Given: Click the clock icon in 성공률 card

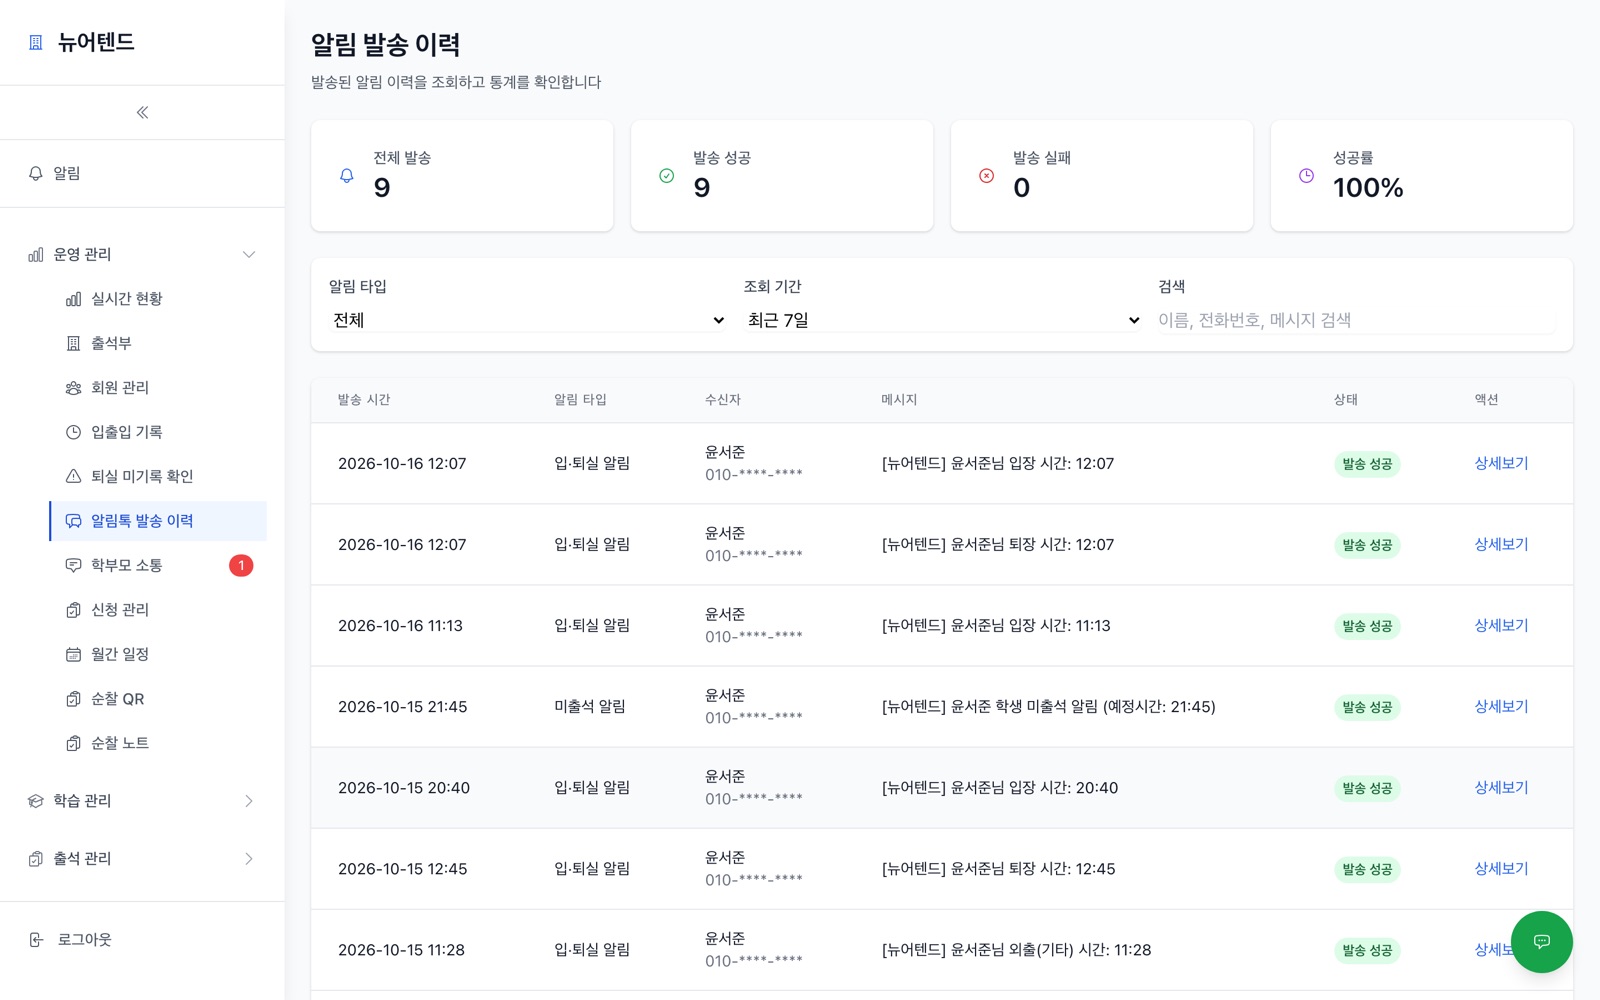Looking at the screenshot, I should coord(1307,176).
